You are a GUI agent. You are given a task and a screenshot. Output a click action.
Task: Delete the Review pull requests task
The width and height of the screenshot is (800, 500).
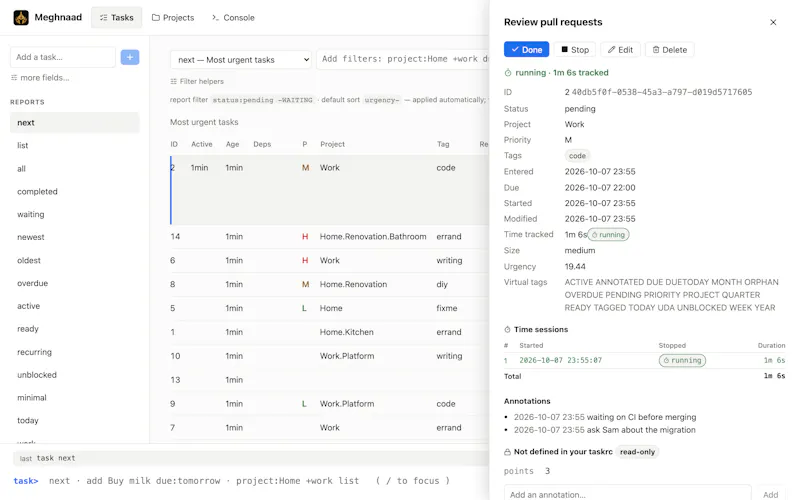point(669,49)
